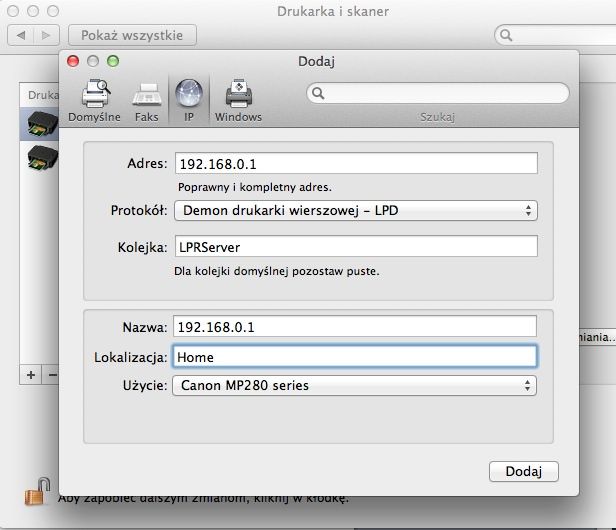Click the minus button to remove a printer
Screen dimensions: 616x530
(51, 375)
